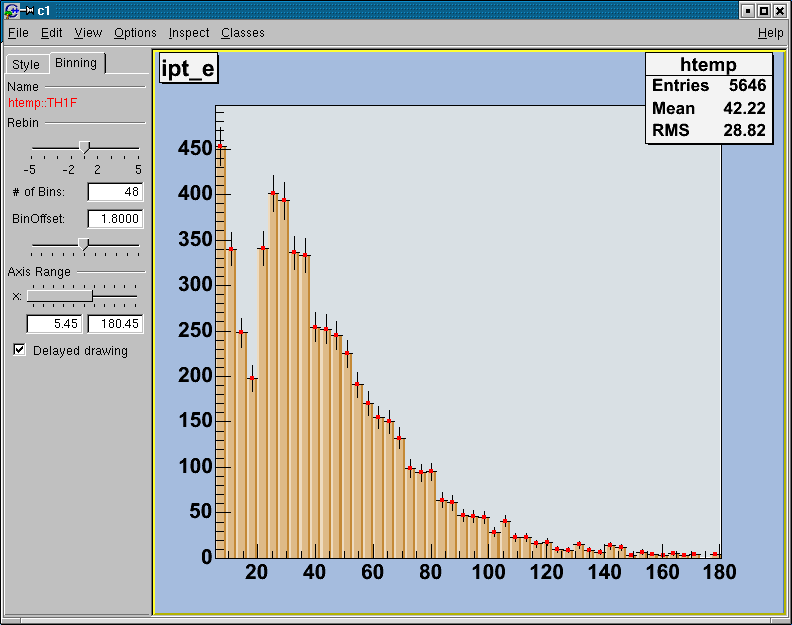Switch to the Style tab

[x=26, y=64]
